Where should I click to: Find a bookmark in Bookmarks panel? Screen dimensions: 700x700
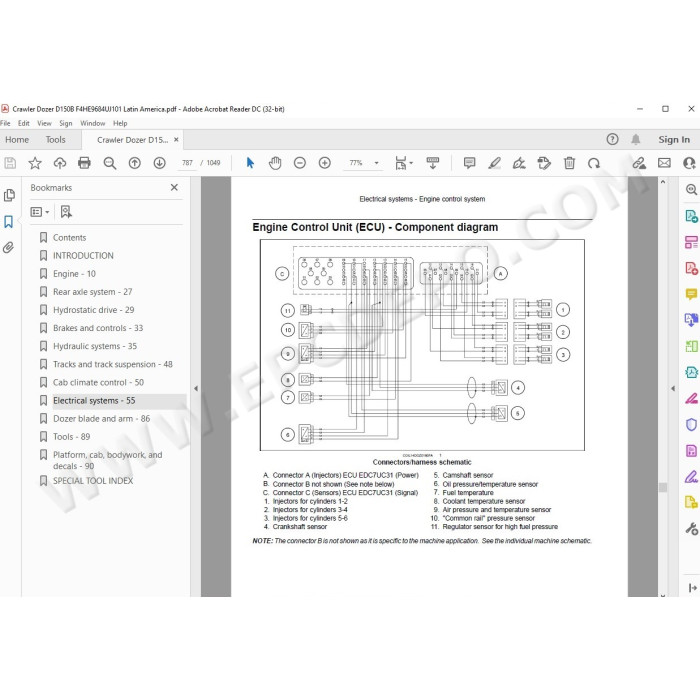[66, 212]
